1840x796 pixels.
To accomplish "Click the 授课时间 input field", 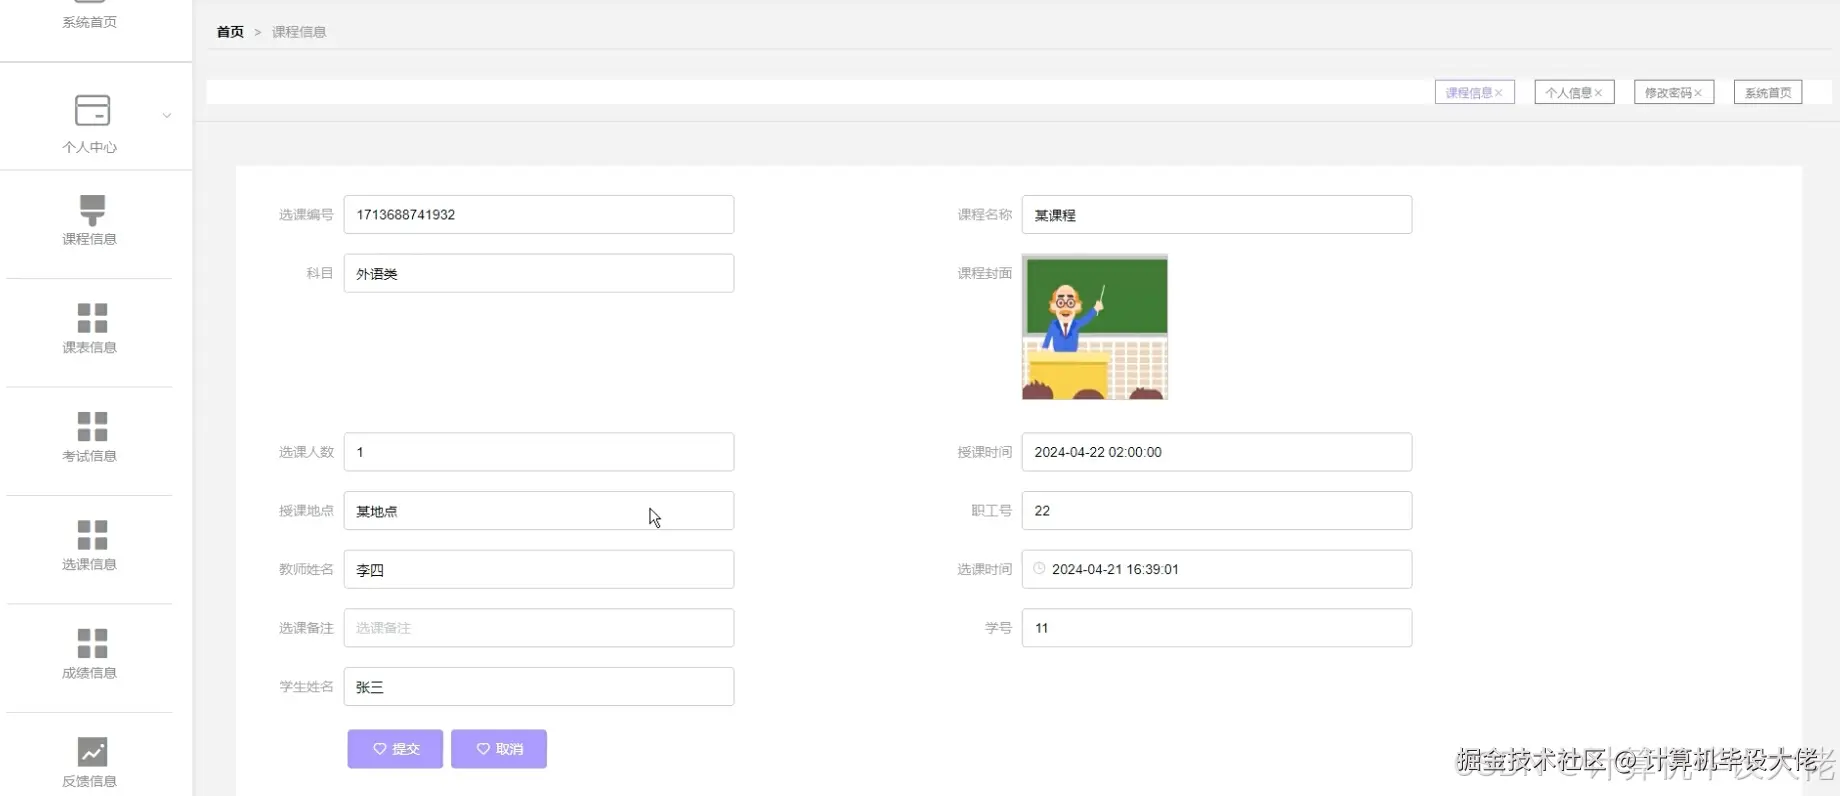I will (1217, 452).
